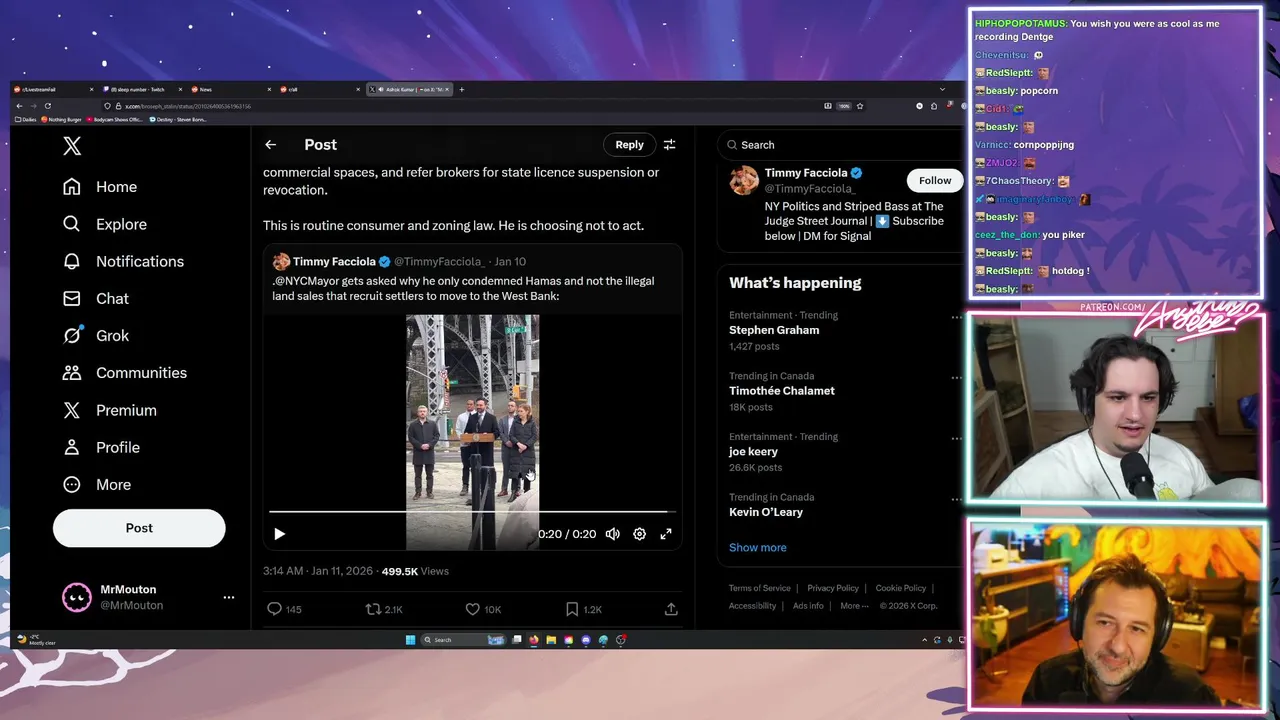1280x720 pixels.
Task: Open quoted author Timmy Facciola name
Action: point(334,261)
